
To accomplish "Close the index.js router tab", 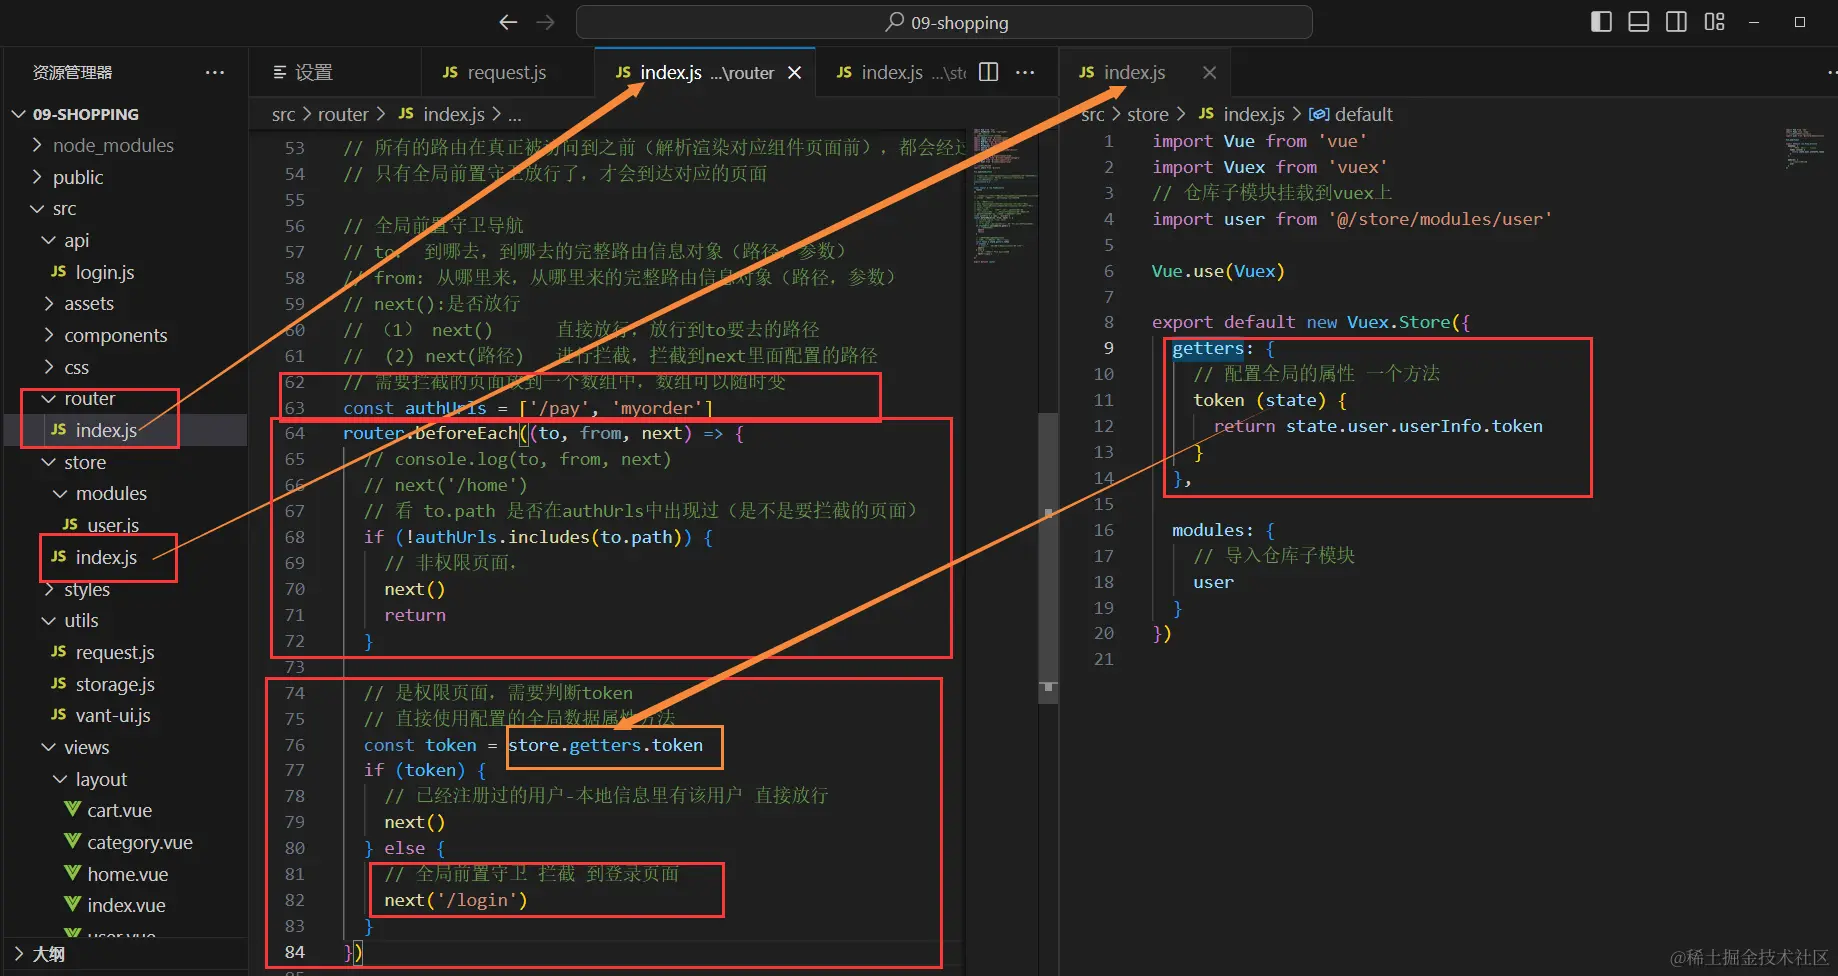I will point(794,72).
